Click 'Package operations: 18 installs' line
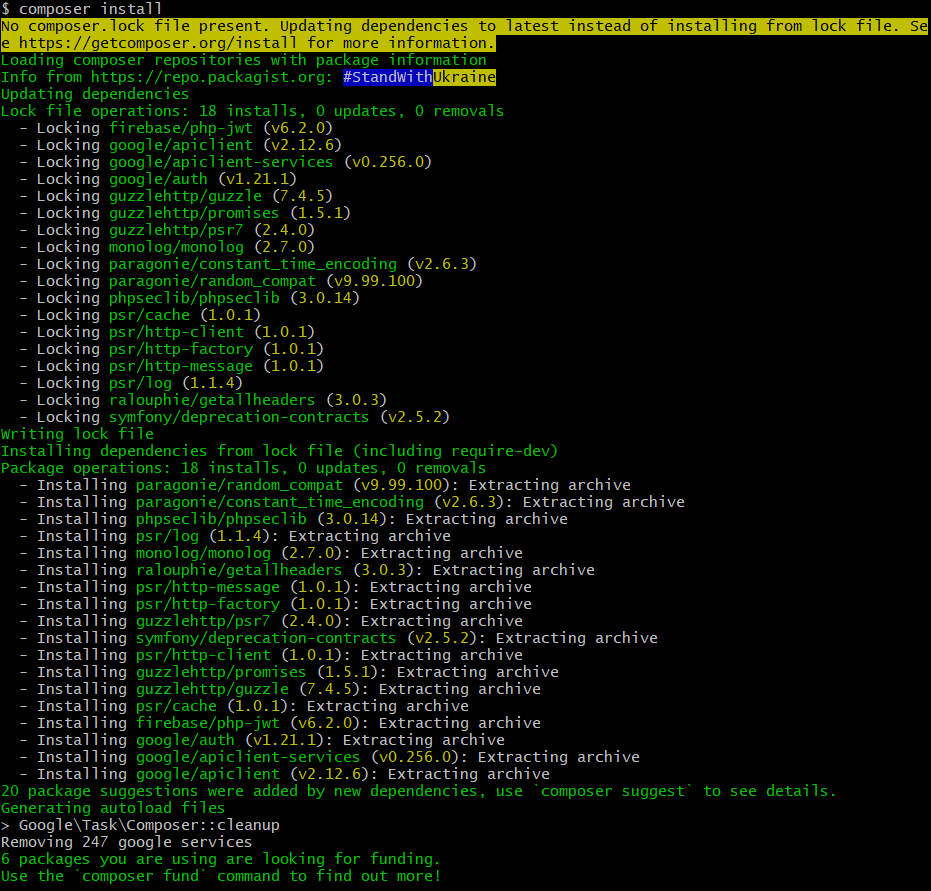931x891 pixels. [x=243, y=468]
